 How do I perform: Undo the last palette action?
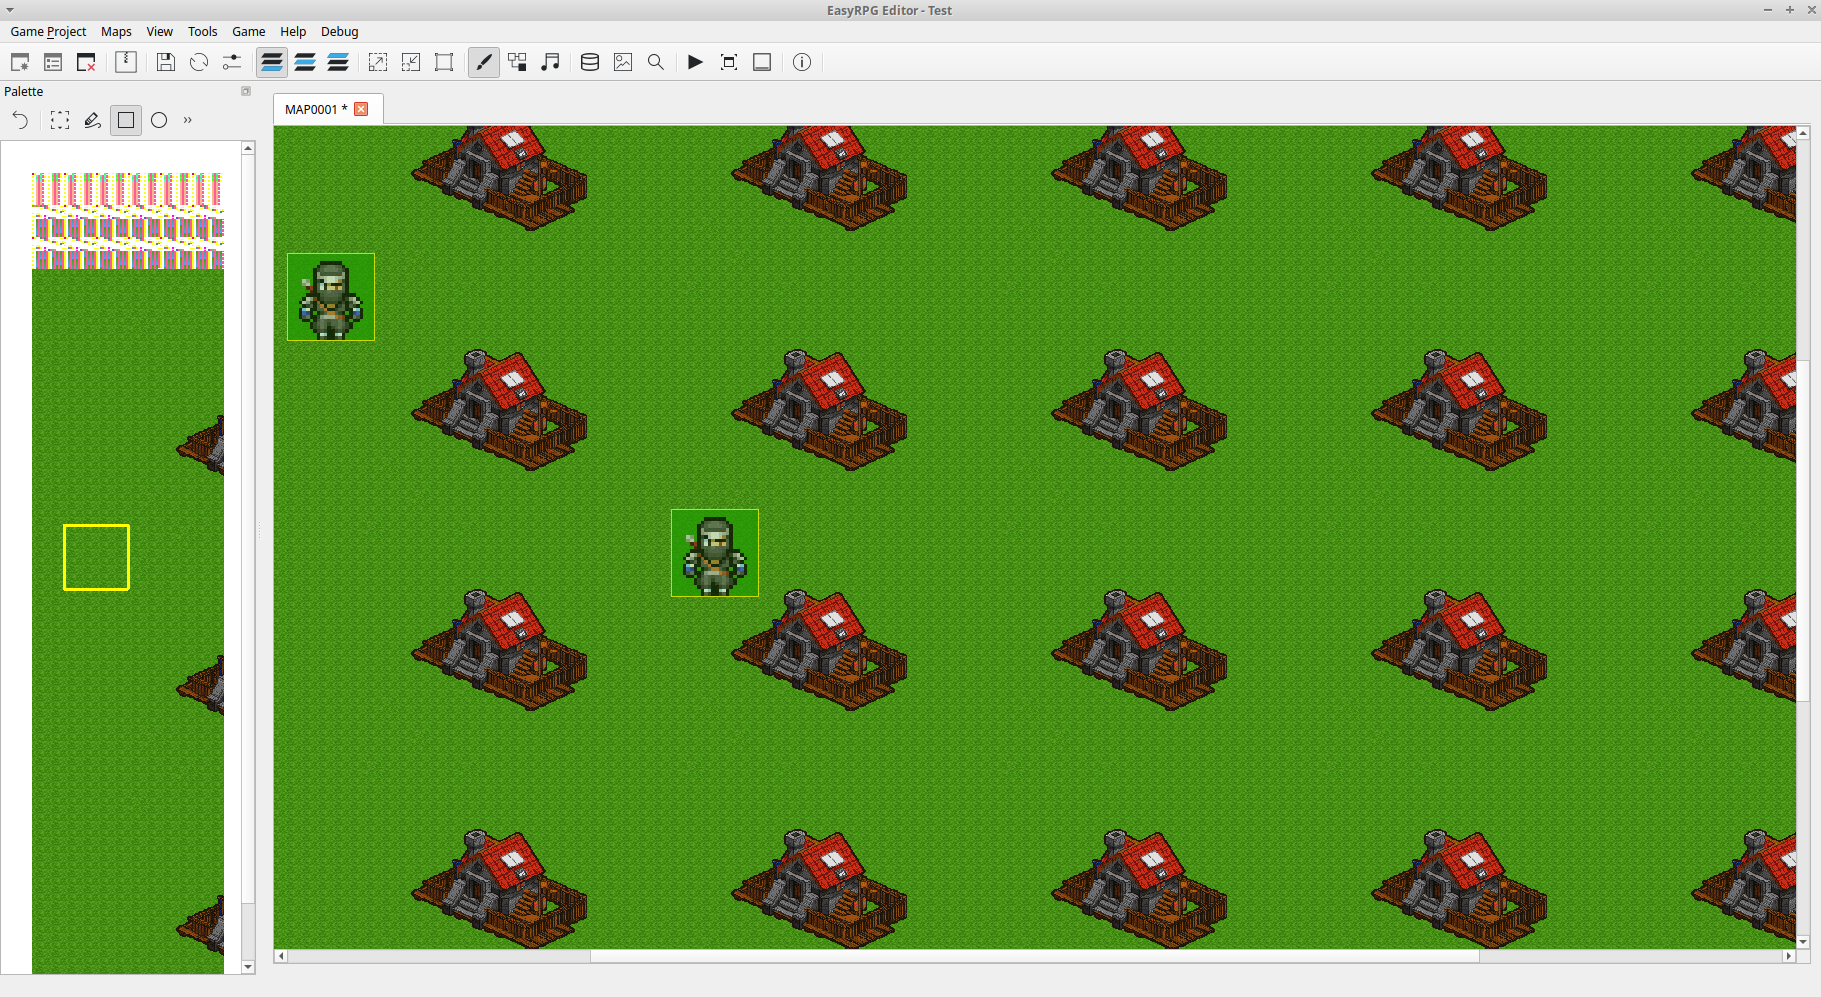coord(20,120)
